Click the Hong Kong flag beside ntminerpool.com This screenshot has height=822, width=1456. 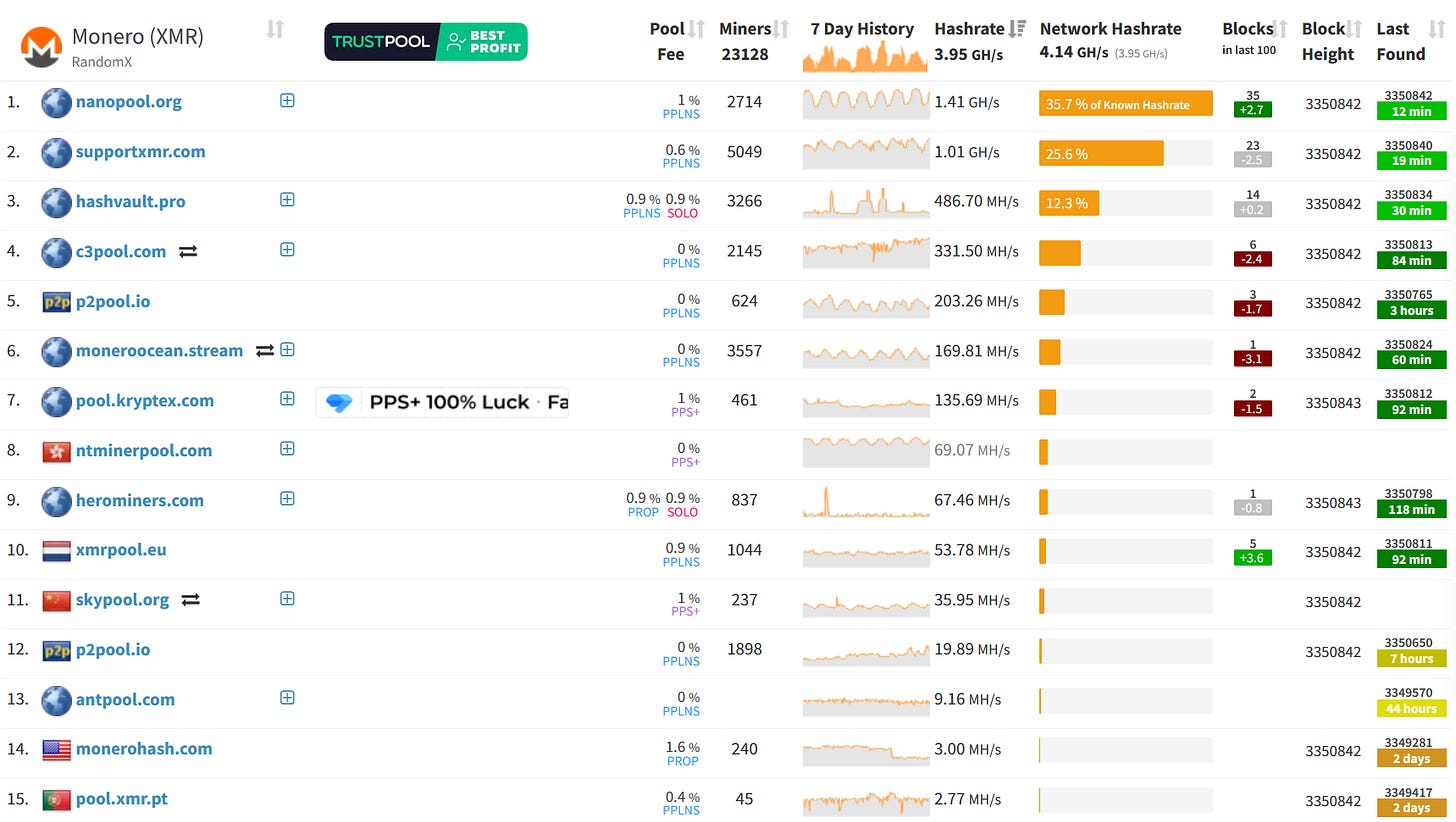(x=57, y=451)
